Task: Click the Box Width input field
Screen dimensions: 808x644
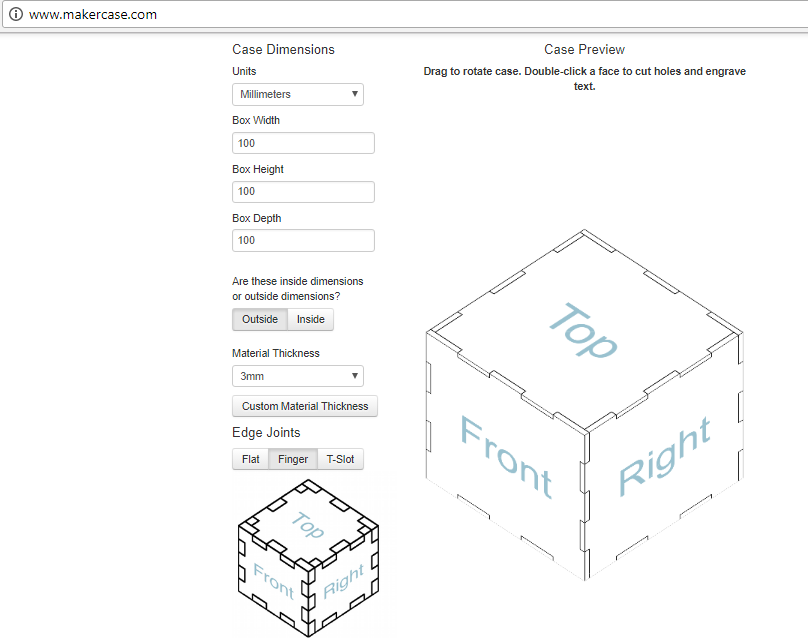Action: (x=303, y=143)
